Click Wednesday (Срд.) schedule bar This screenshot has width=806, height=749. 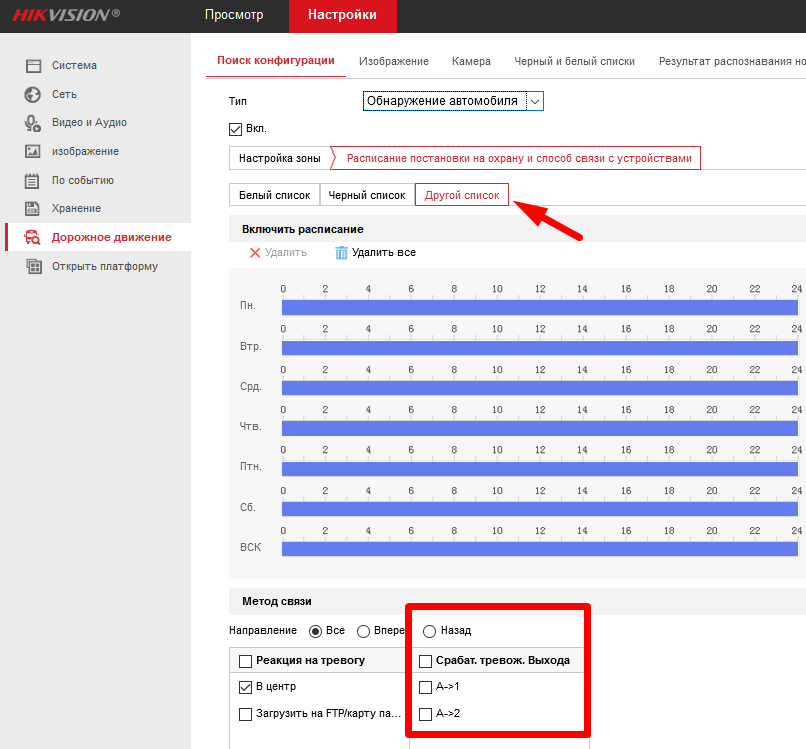(540, 388)
